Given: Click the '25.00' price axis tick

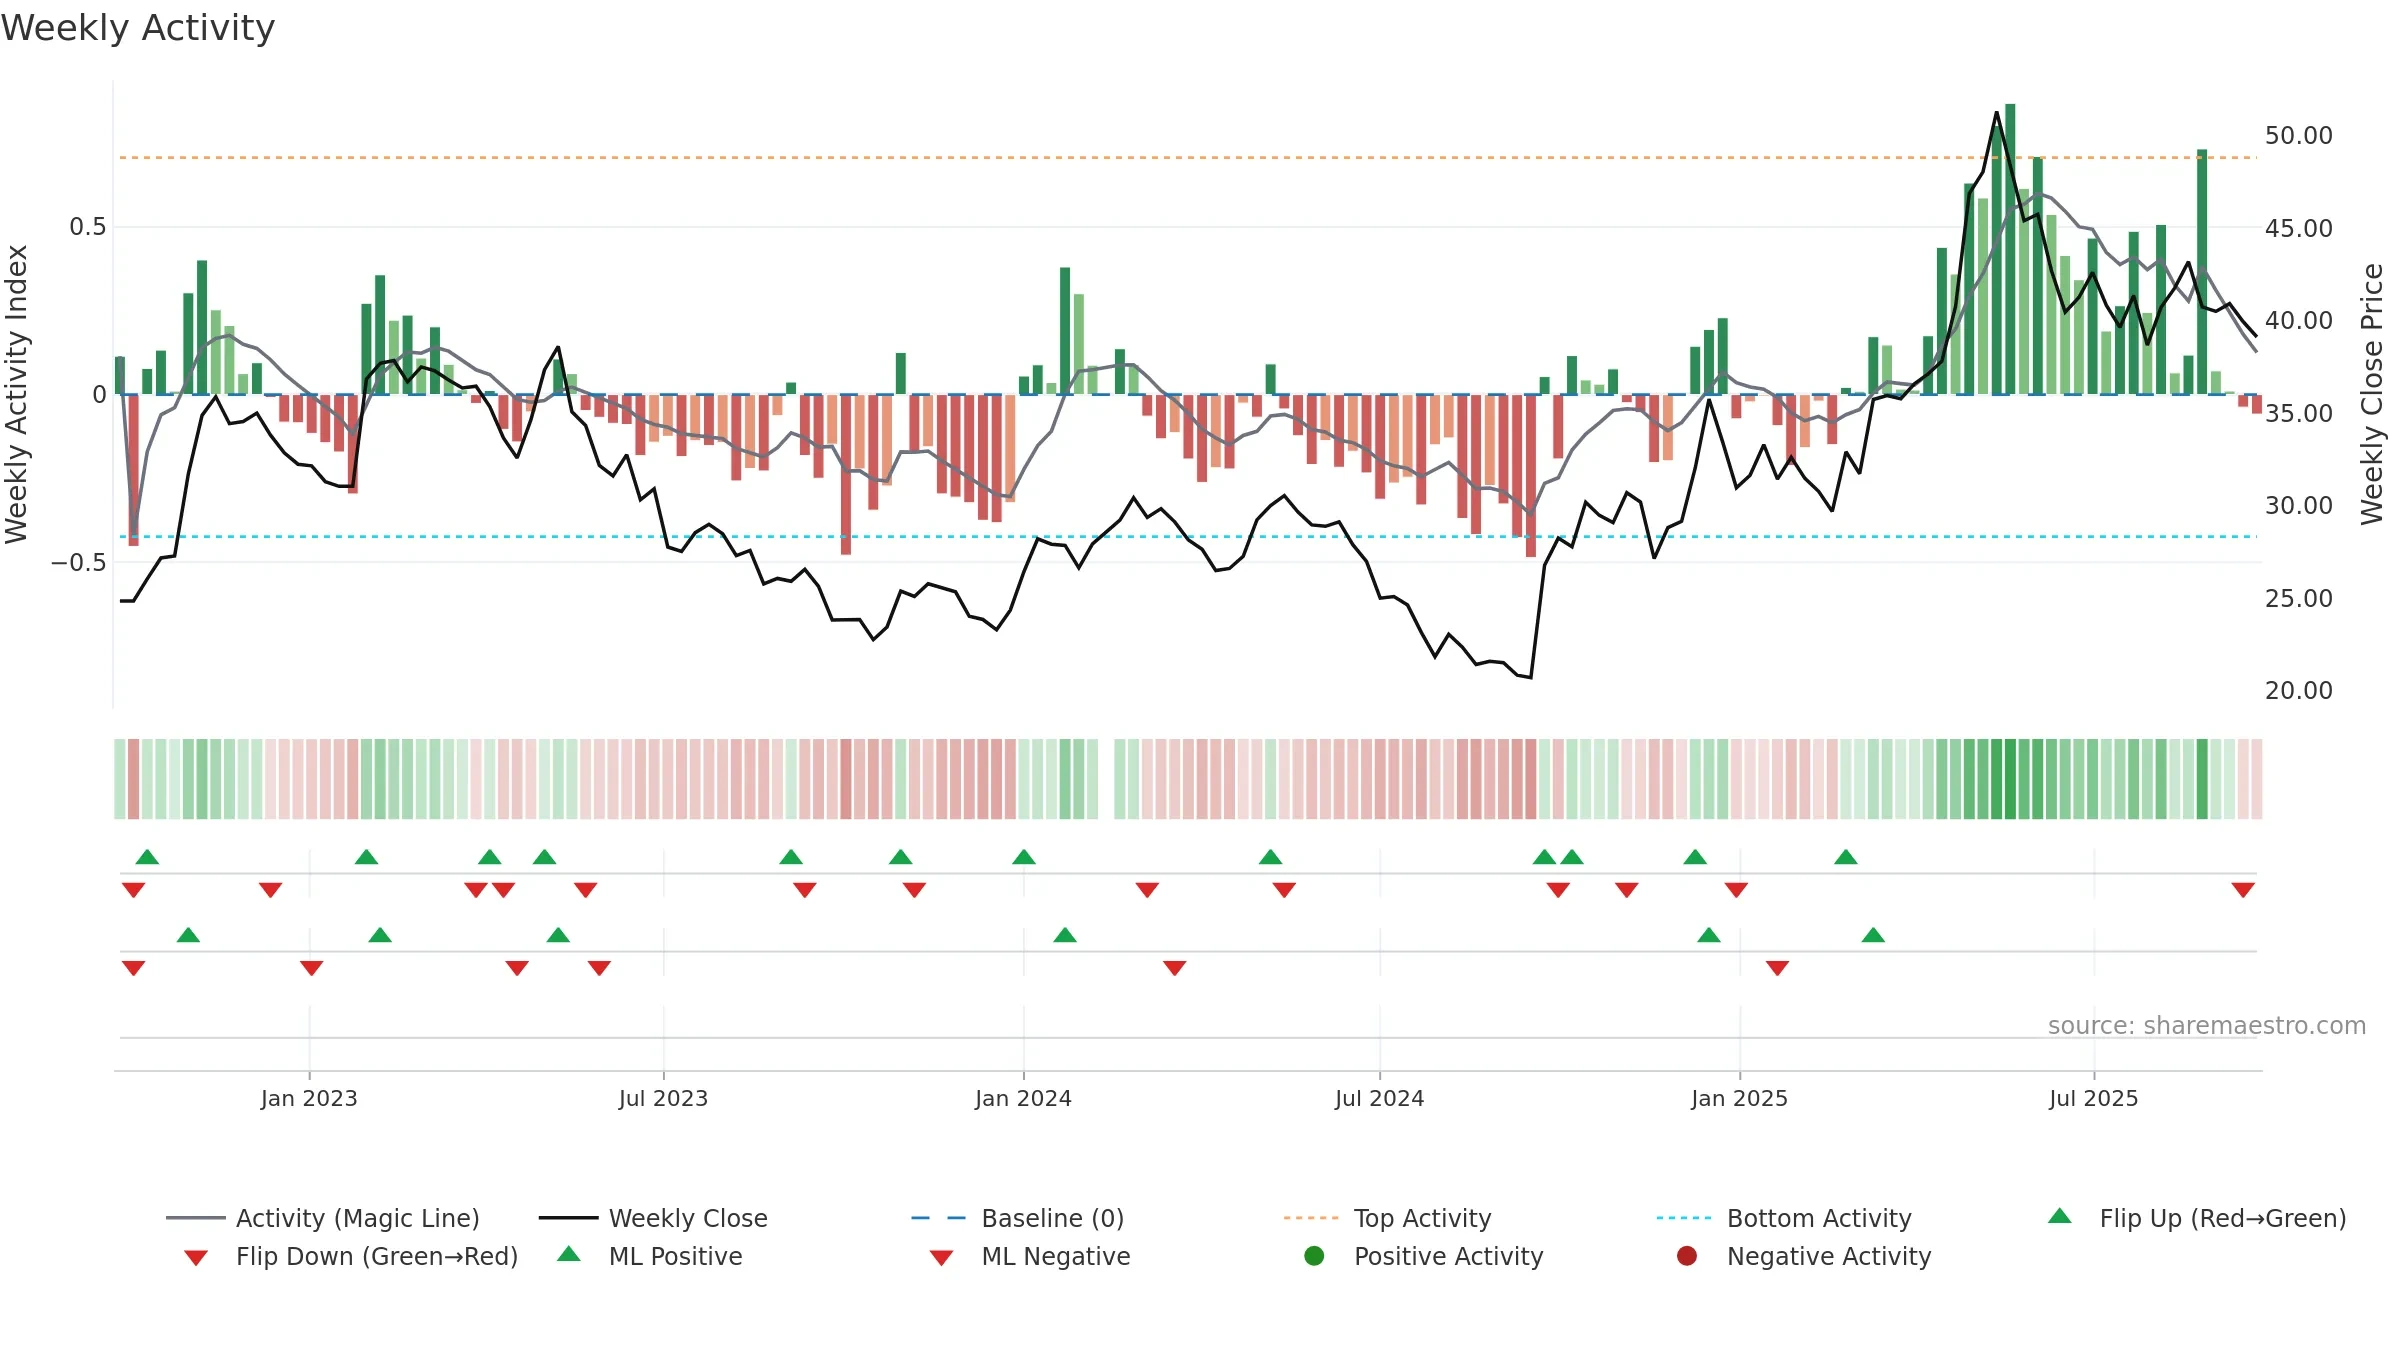Looking at the screenshot, I should [2298, 598].
